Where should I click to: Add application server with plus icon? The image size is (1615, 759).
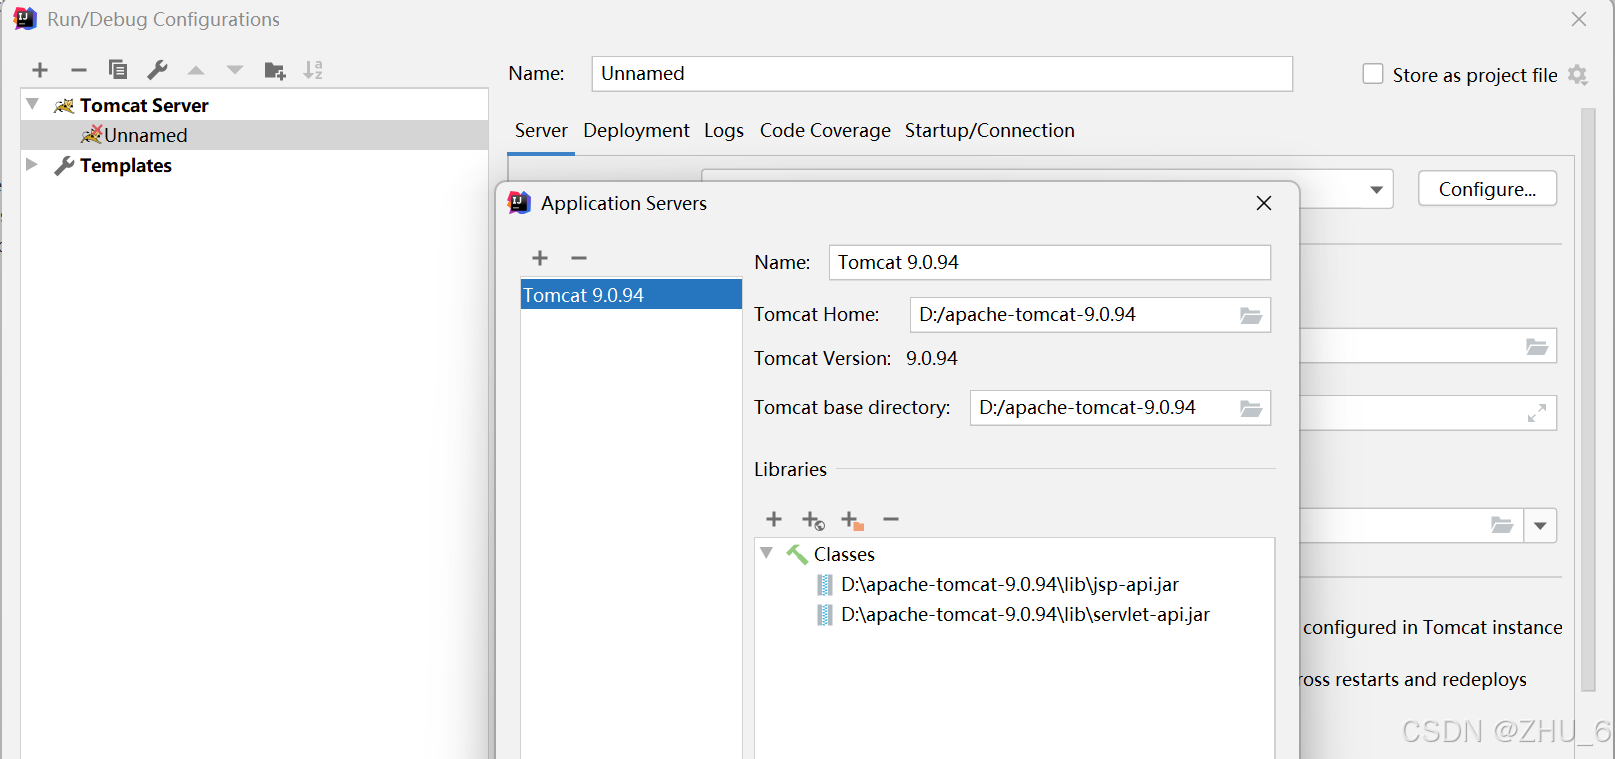540,258
